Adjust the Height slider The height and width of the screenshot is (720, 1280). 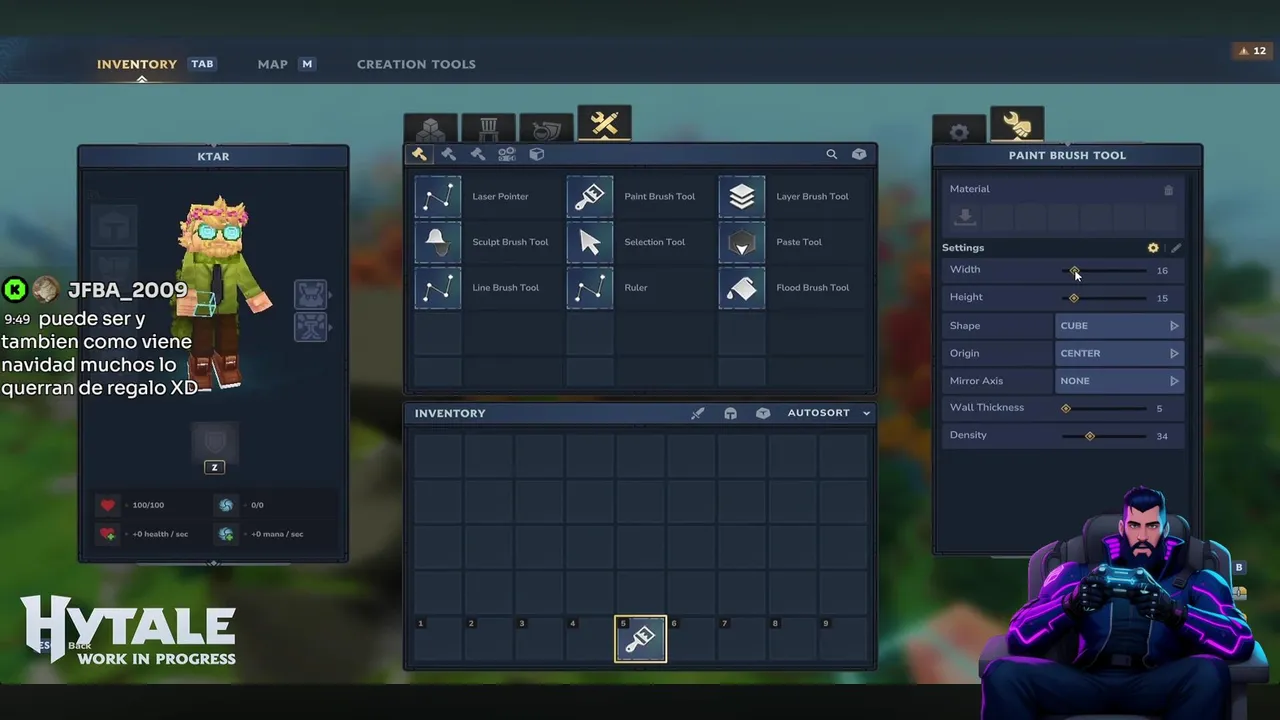(x=1104, y=298)
